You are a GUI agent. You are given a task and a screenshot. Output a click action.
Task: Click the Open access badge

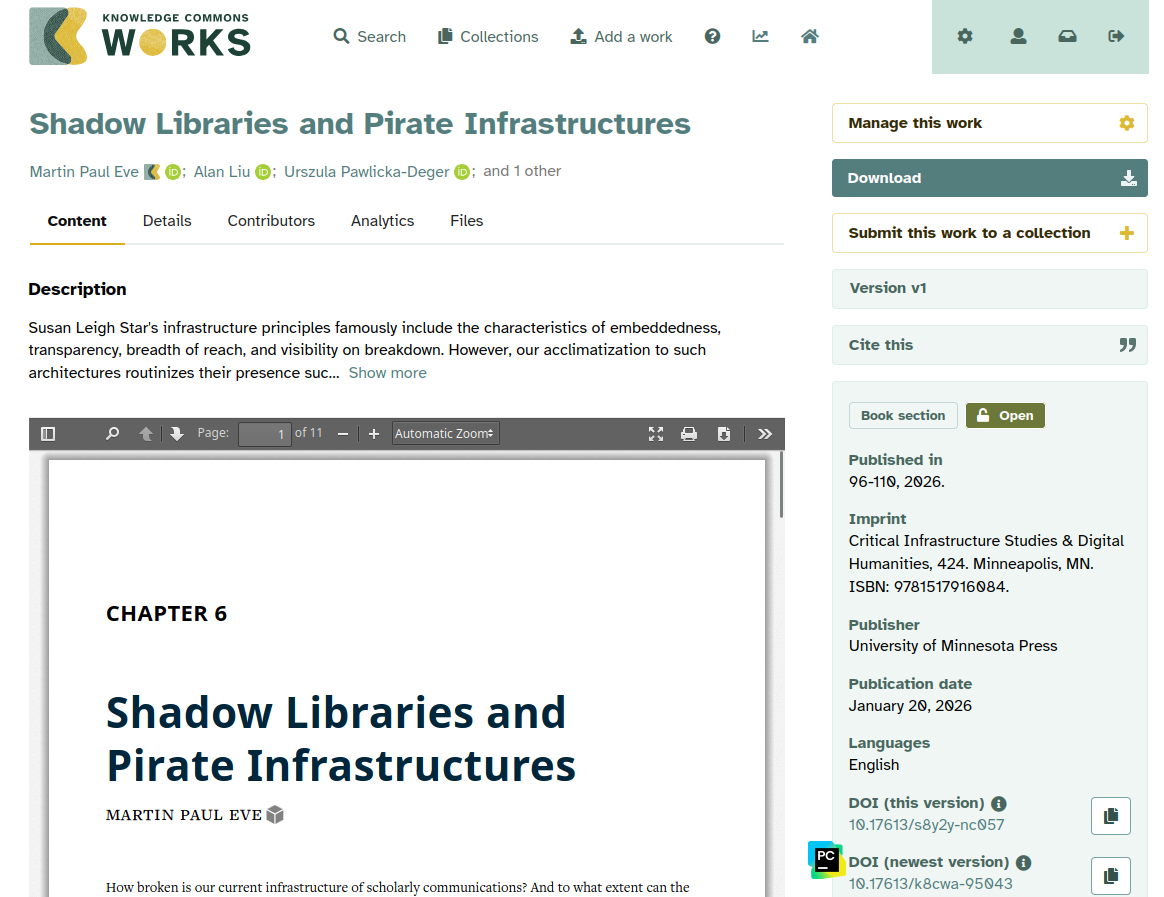(x=1005, y=416)
